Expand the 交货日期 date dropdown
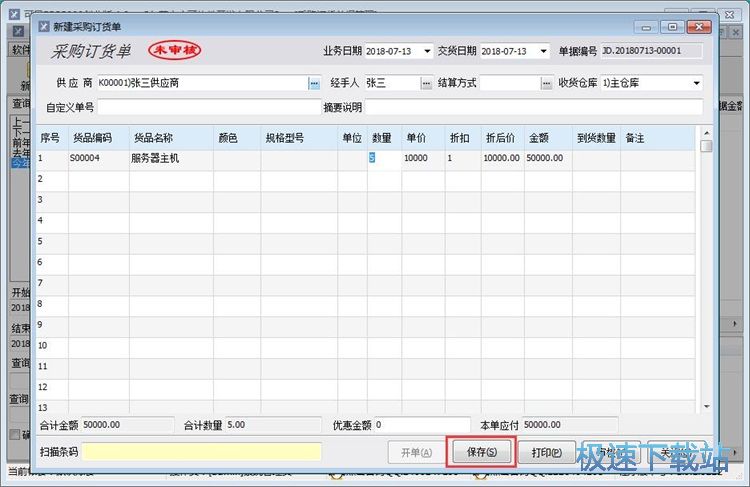The width and height of the screenshot is (750, 487). pyautogui.click(x=543, y=51)
